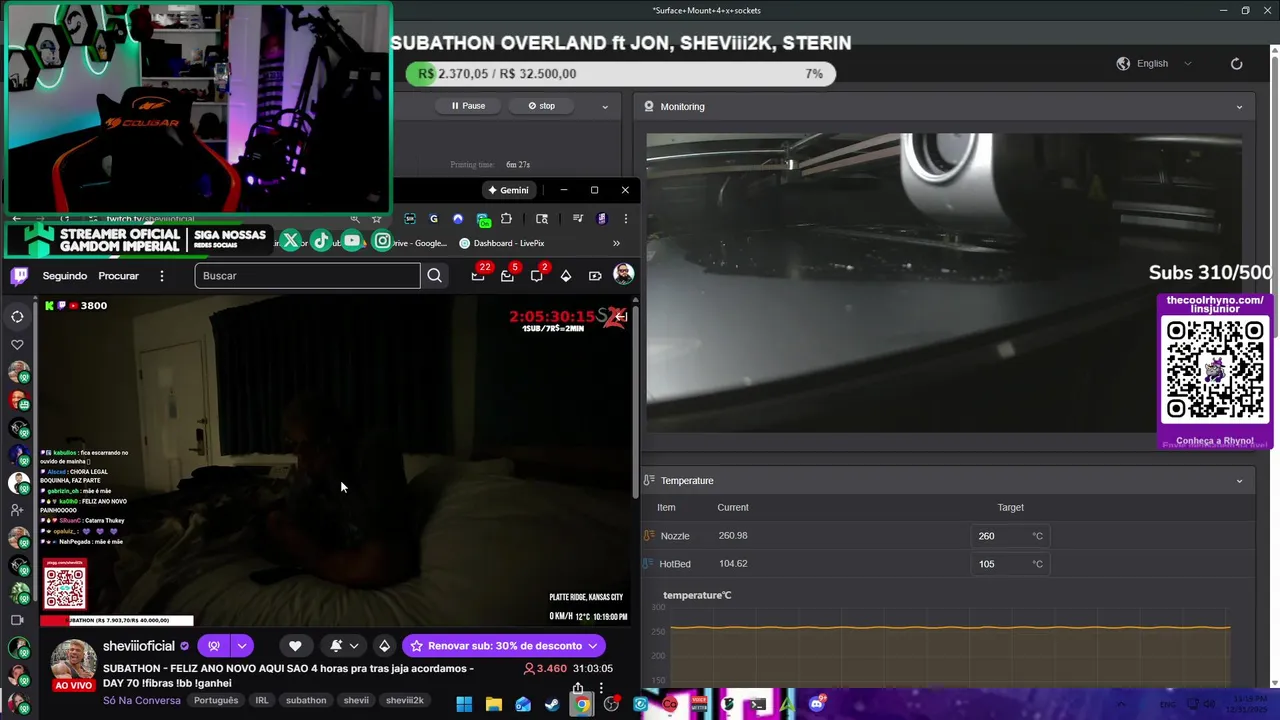Open Chrome three-dot menu
Viewport: 1280px width, 720px height.
pos(625,219)
